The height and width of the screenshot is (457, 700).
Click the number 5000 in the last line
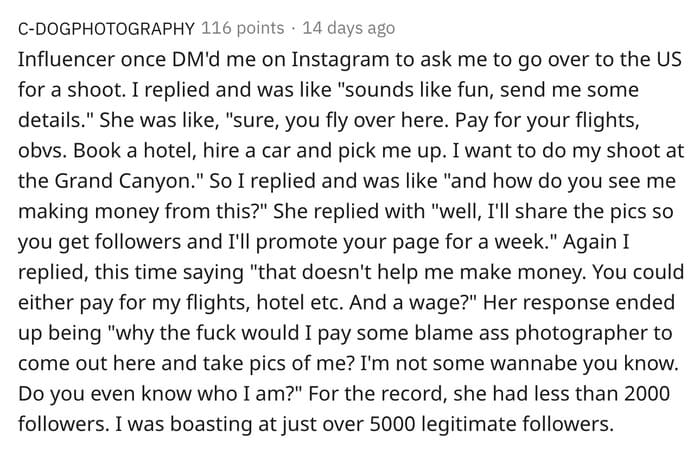tap(392, 424)
